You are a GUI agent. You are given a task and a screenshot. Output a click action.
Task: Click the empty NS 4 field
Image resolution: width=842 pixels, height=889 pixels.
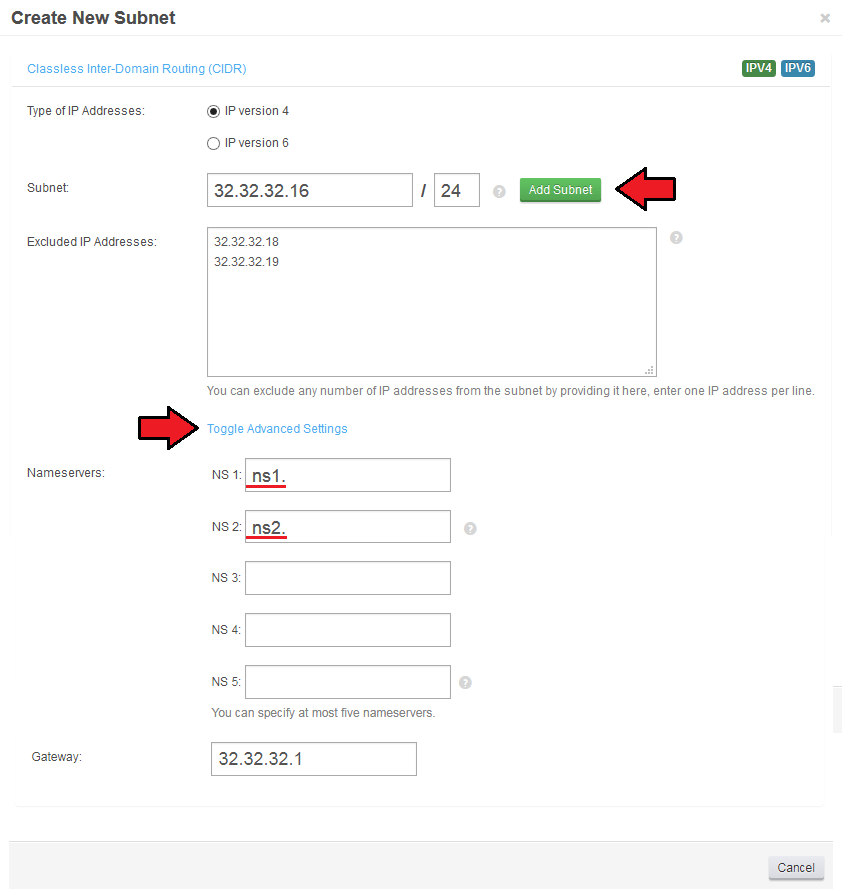(348, 630)
